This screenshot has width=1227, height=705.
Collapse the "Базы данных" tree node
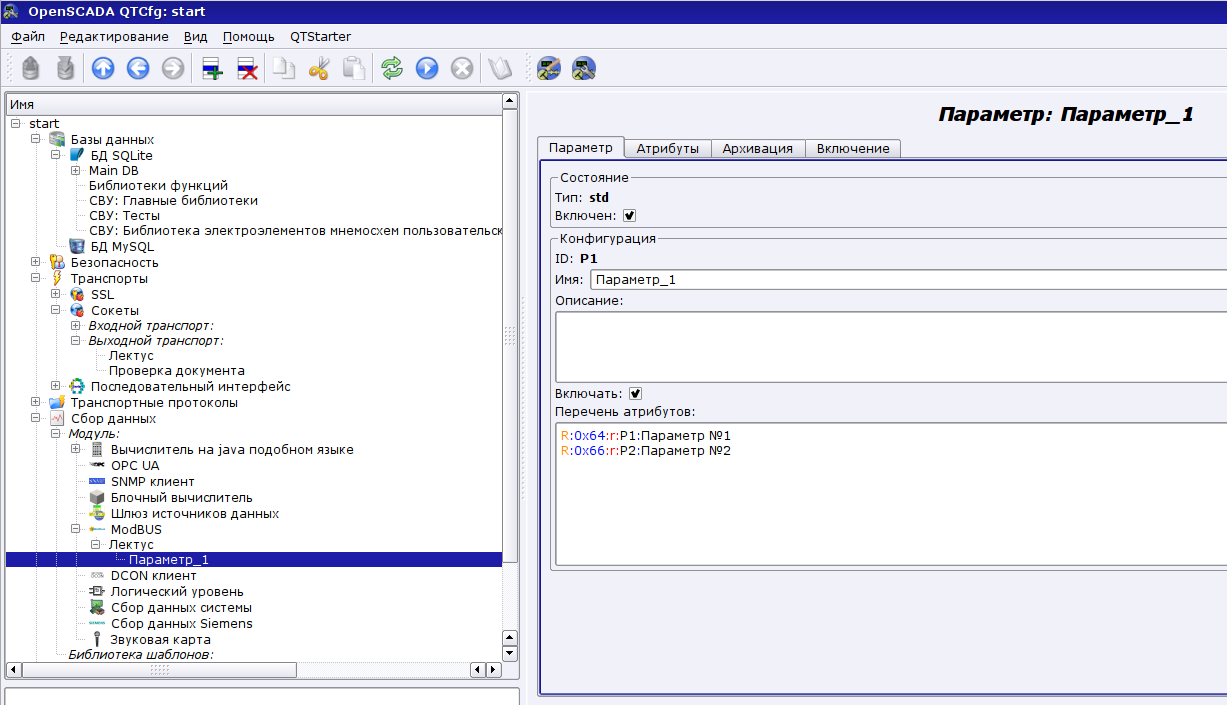pos(36,139)
